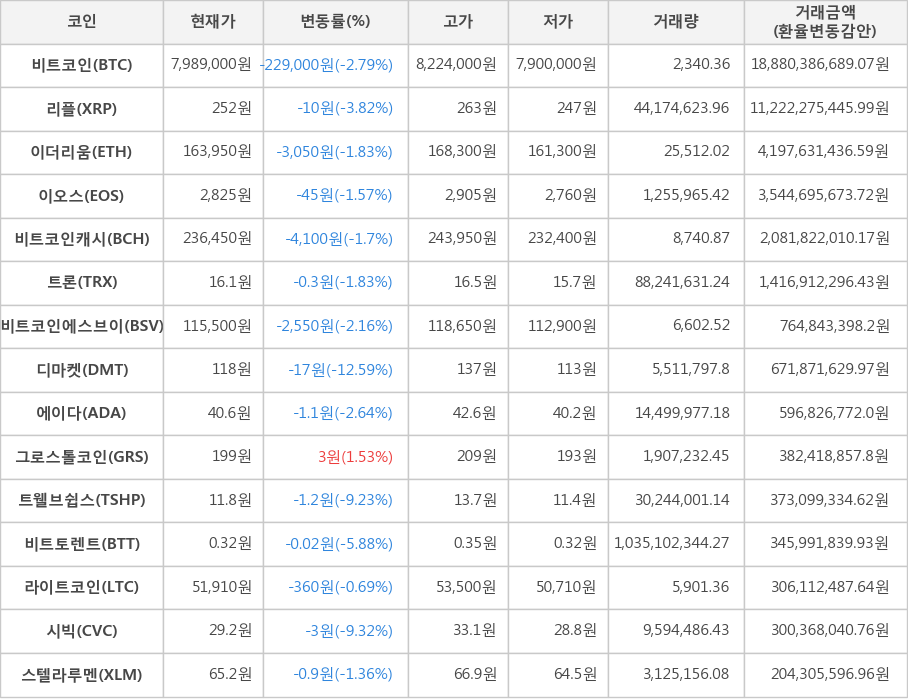Click the 거래금액 column header
The height and width of the screenshot is (700, 908).
click(x=825, y=21)
